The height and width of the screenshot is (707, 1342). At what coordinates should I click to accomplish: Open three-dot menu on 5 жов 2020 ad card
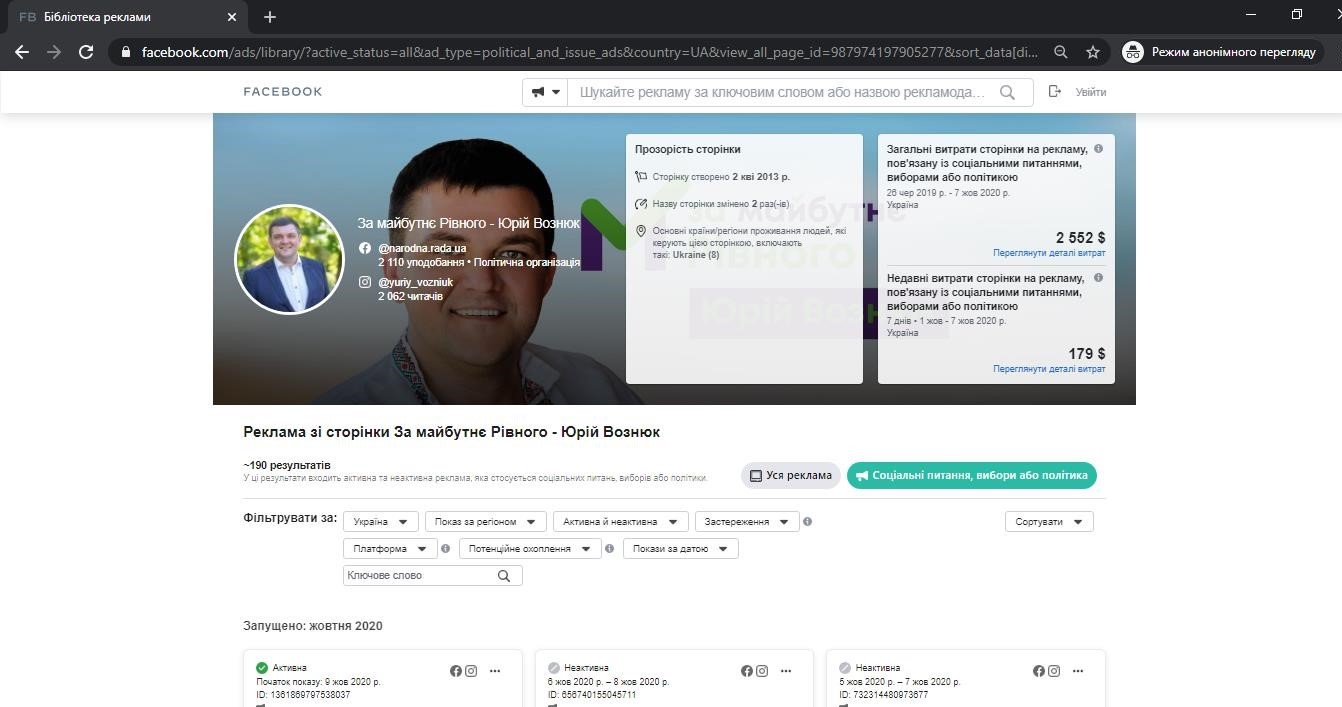1078,671
